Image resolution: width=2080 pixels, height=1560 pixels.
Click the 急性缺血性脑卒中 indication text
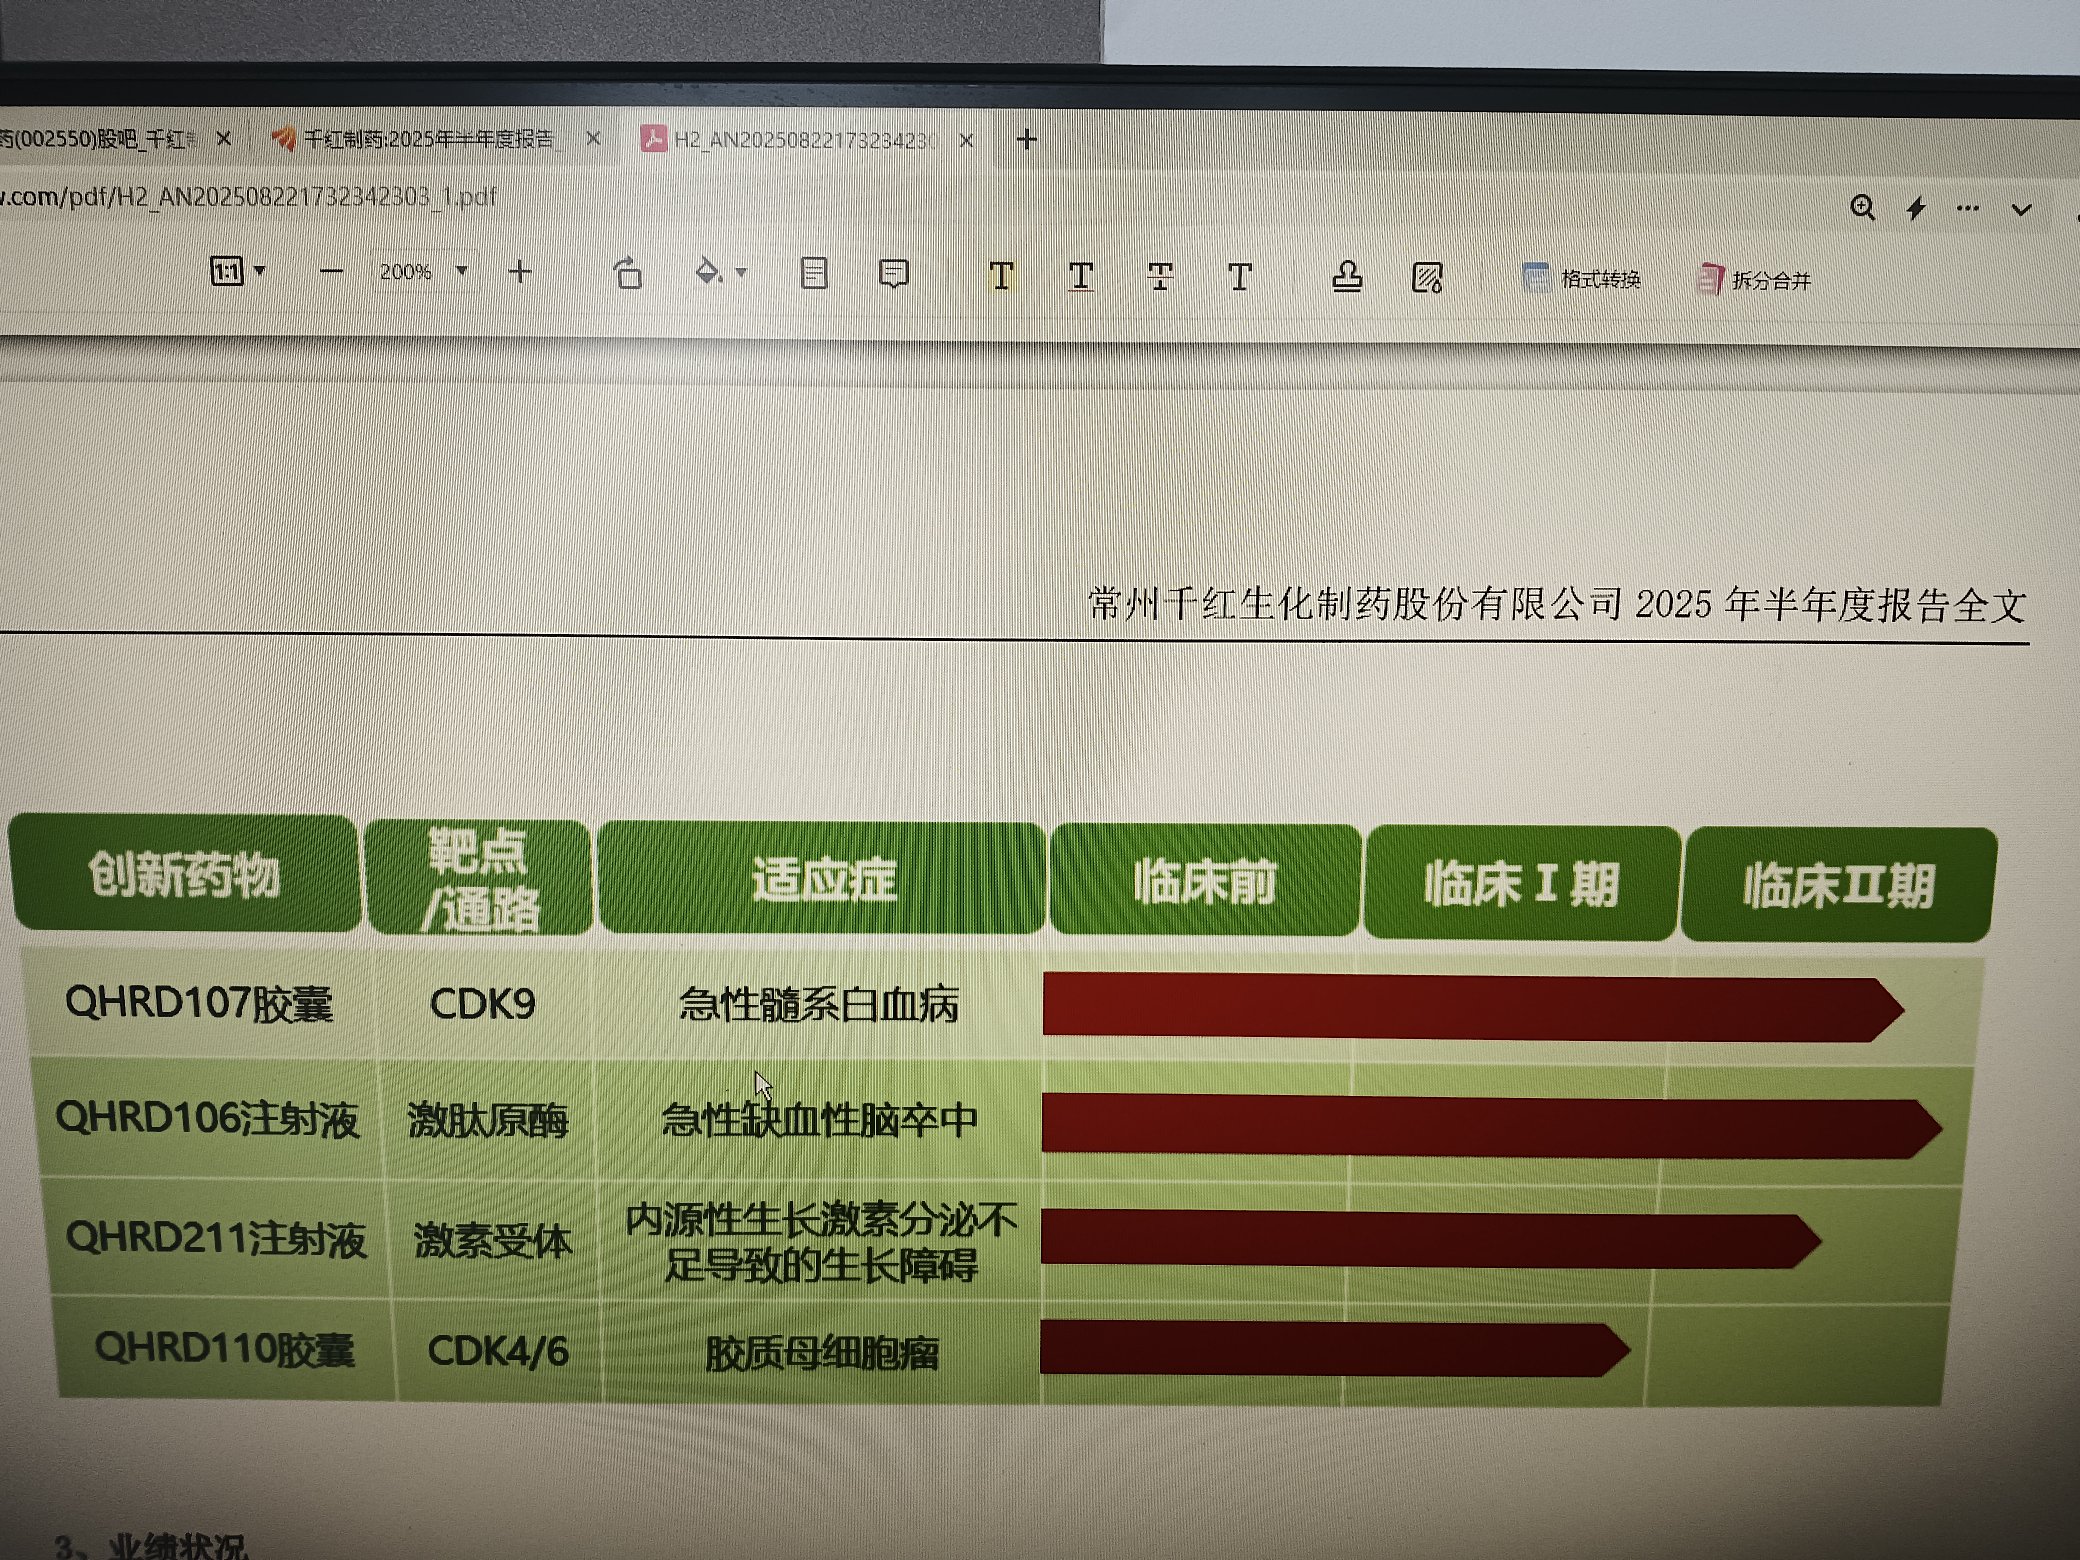(x=819, y=1121)
